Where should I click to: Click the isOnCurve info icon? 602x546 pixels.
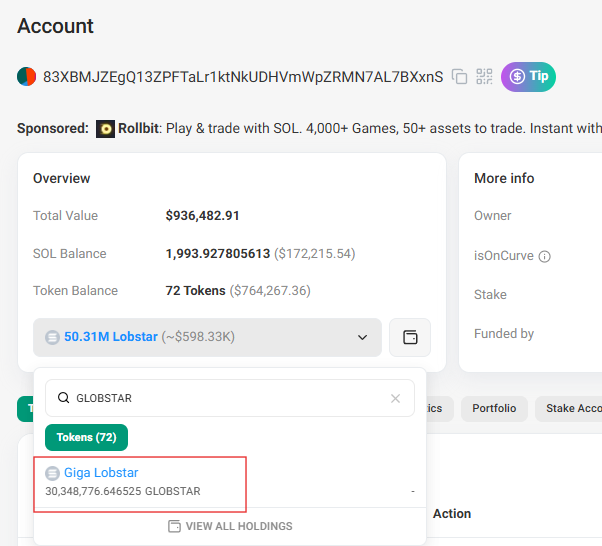(x=544, y=256)
